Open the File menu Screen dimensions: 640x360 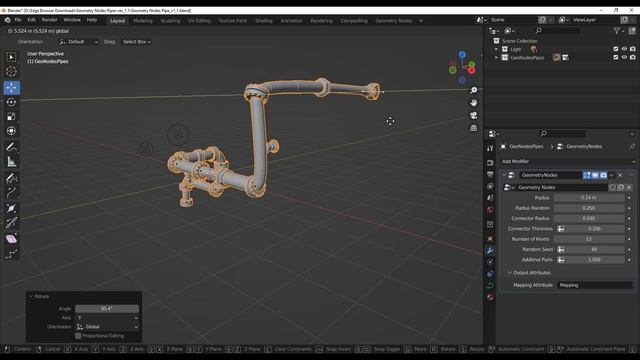(18, 20)
